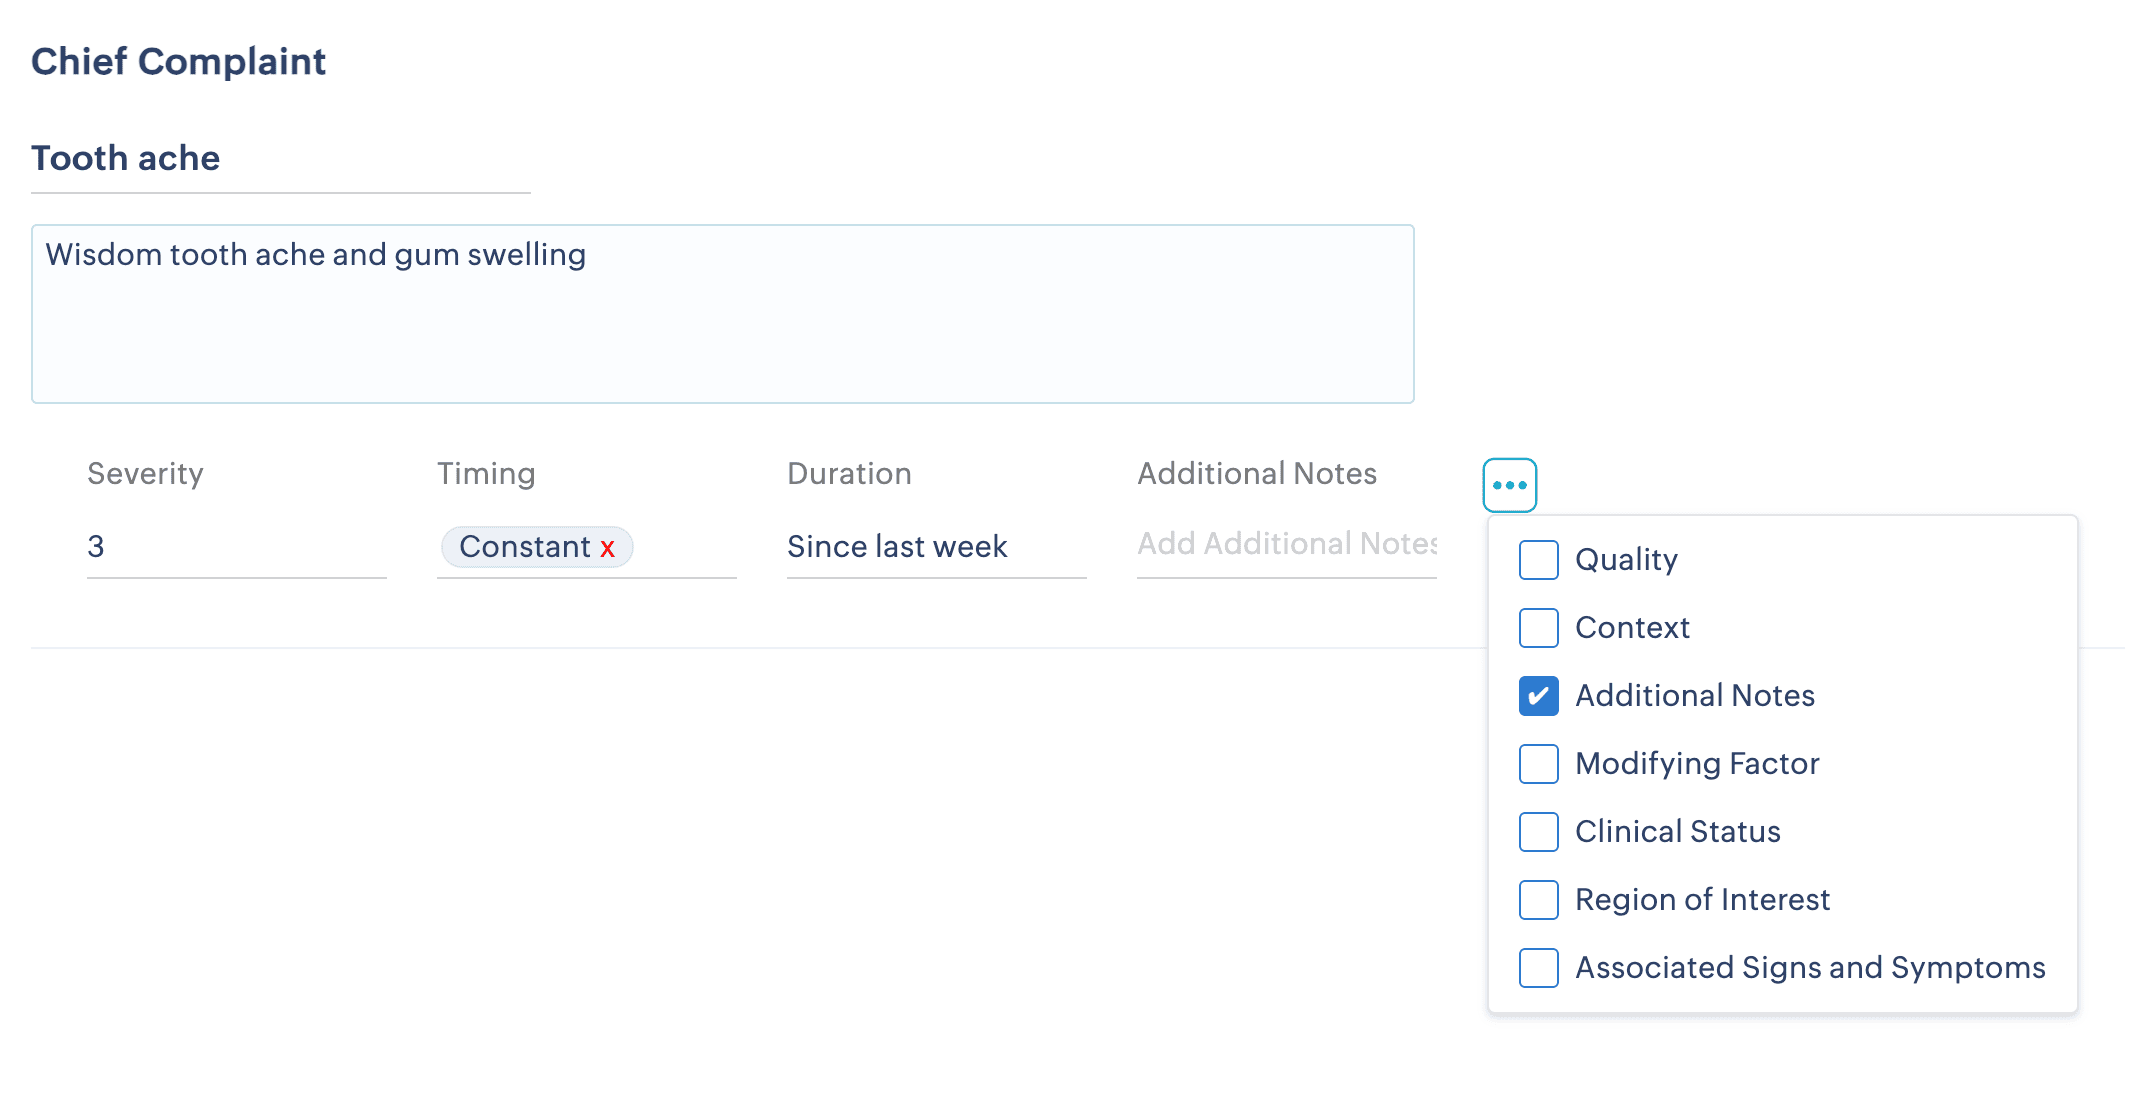Screen dimensions: 2146x1102
Task: Toggle Associated Signs and Symptoms checkbox
Action: 1538,968
